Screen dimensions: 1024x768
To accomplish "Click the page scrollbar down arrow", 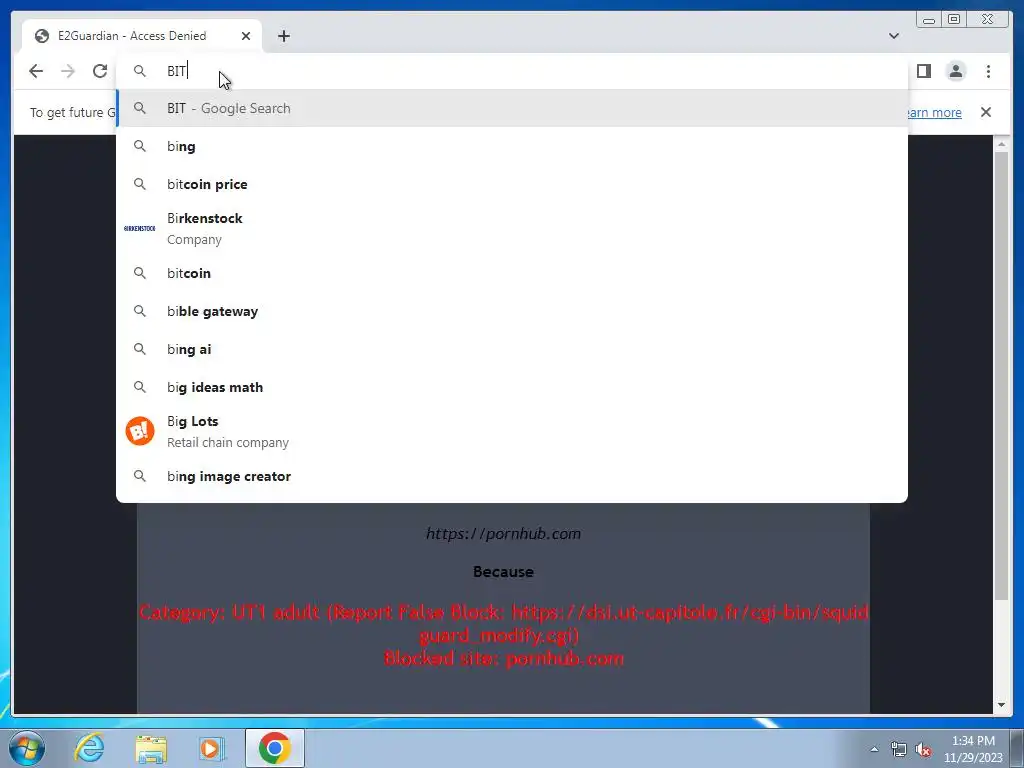I will (x=1002, y=705).
